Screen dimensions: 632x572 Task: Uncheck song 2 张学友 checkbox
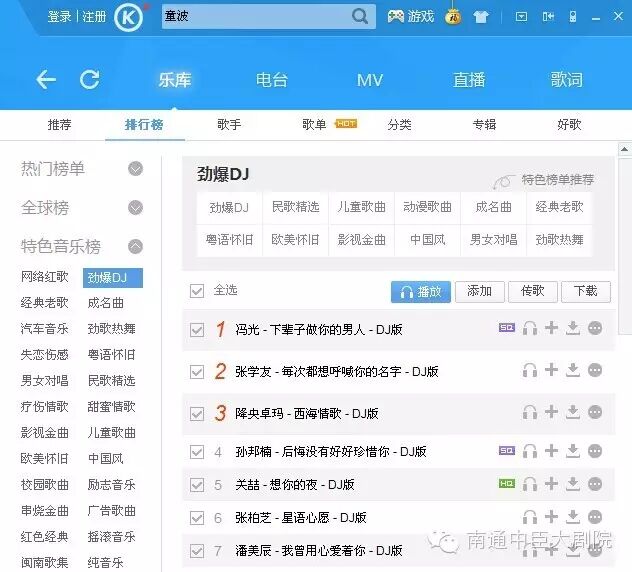click(x=197, y=372)
